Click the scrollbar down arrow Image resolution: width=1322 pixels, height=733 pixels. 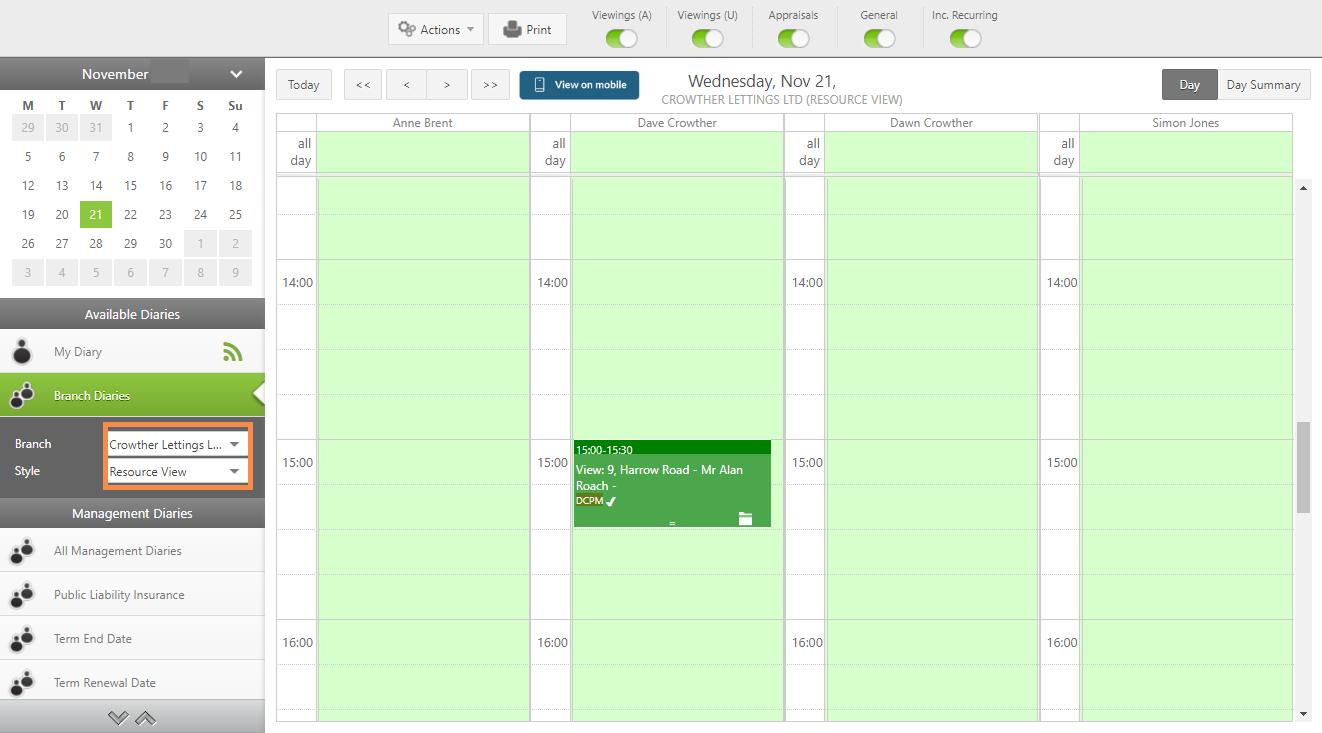(x=1303, y=714)
